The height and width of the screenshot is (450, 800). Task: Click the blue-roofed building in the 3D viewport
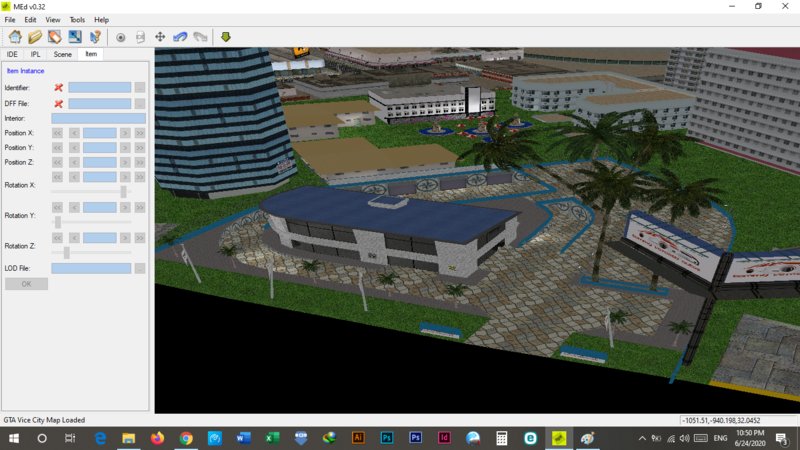click(x=388, y=232)
